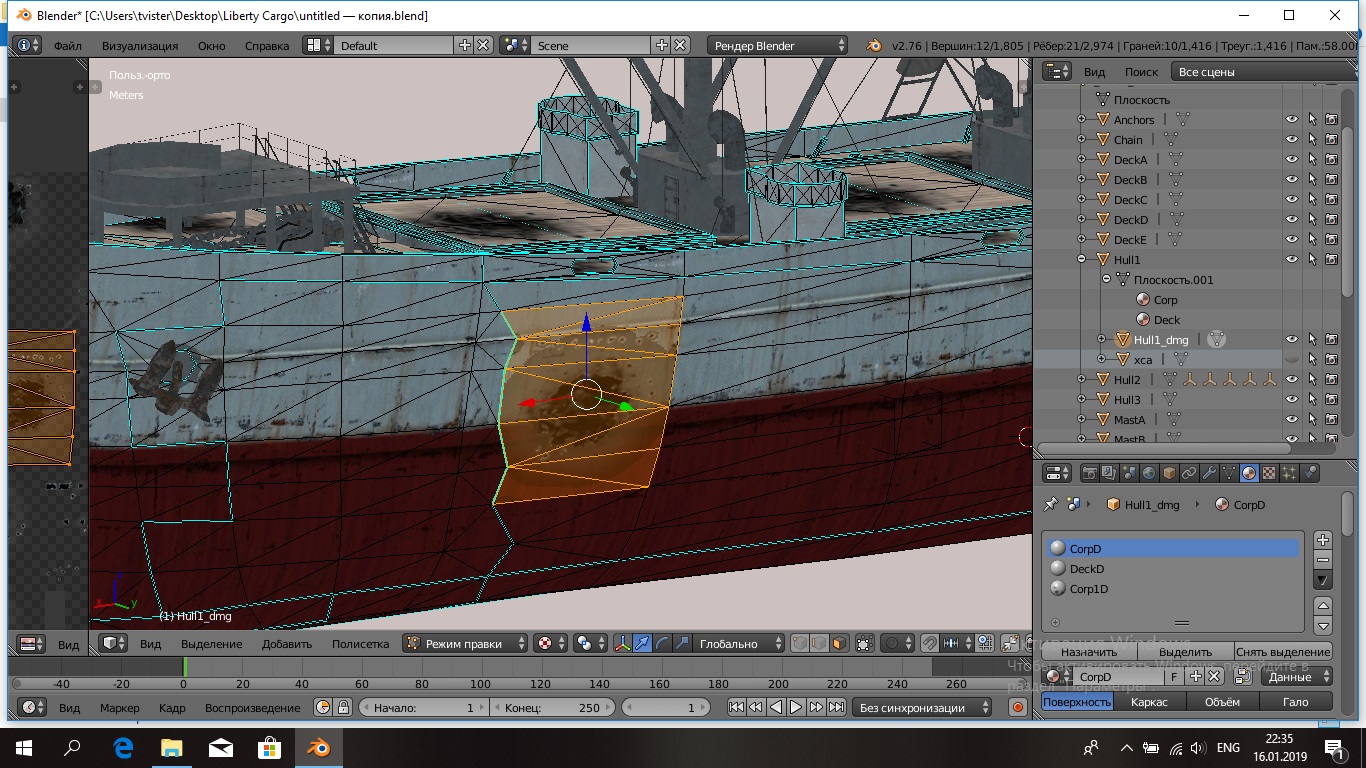Open the Modifiers wrench tab in properties
The width and height of the screenshot is (1366, 768).
click(x=1209, y=473)
